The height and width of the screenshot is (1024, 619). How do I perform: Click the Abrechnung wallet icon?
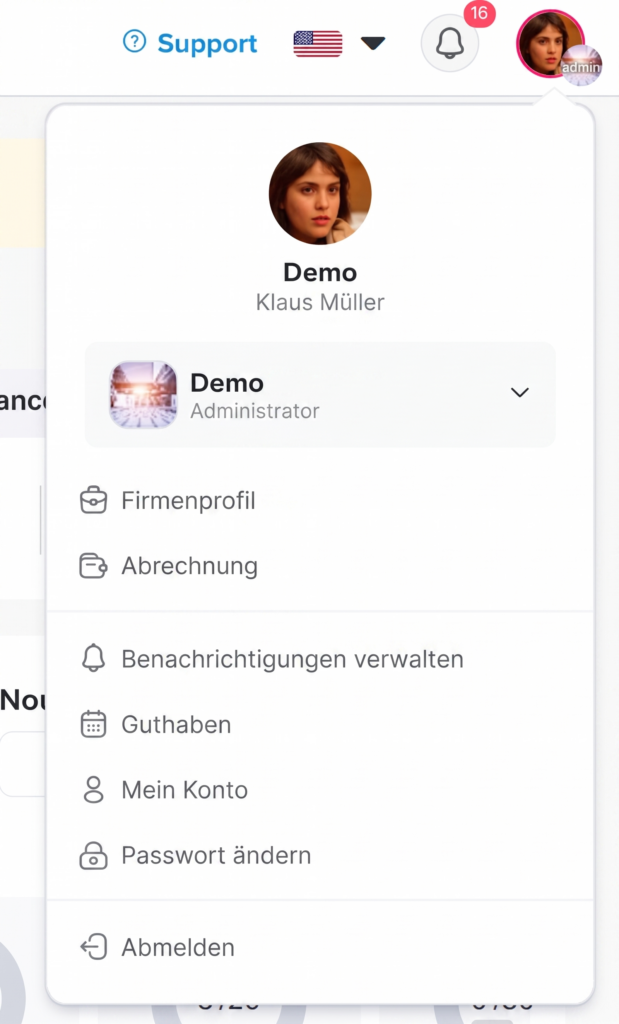pos(93,566)
